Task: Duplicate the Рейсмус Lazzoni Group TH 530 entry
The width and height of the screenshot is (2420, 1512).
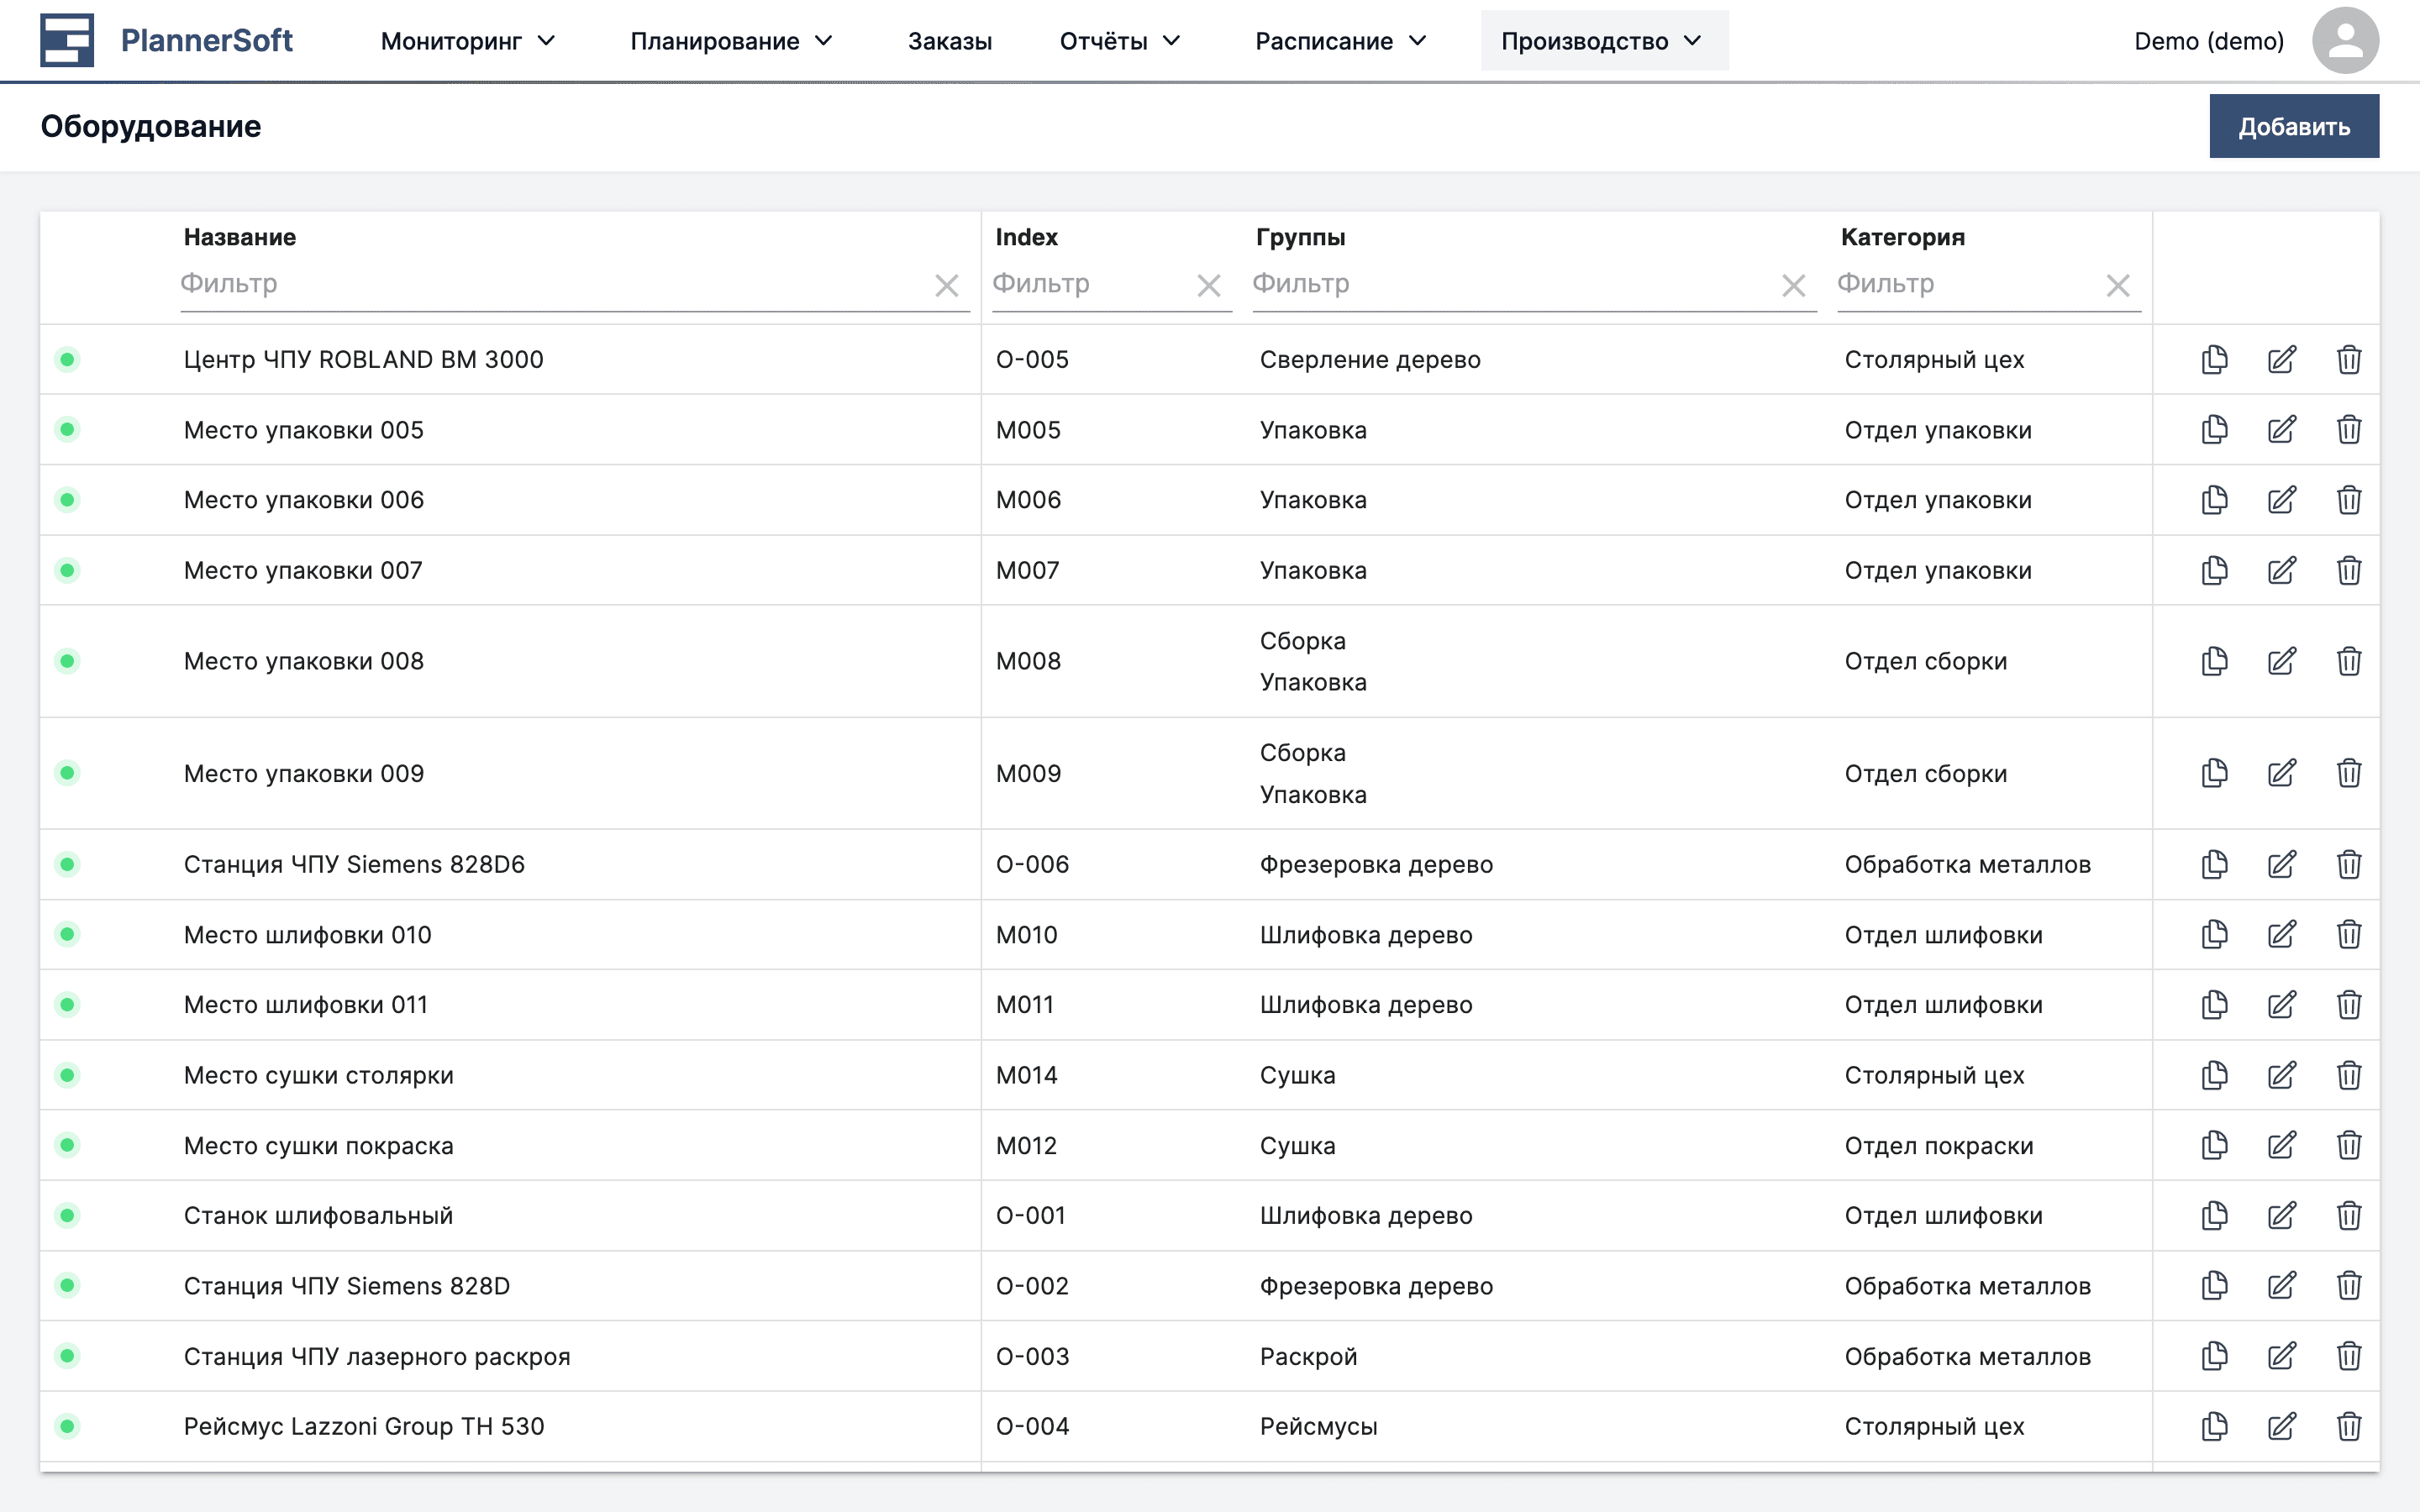Action: [2215, 1427]
